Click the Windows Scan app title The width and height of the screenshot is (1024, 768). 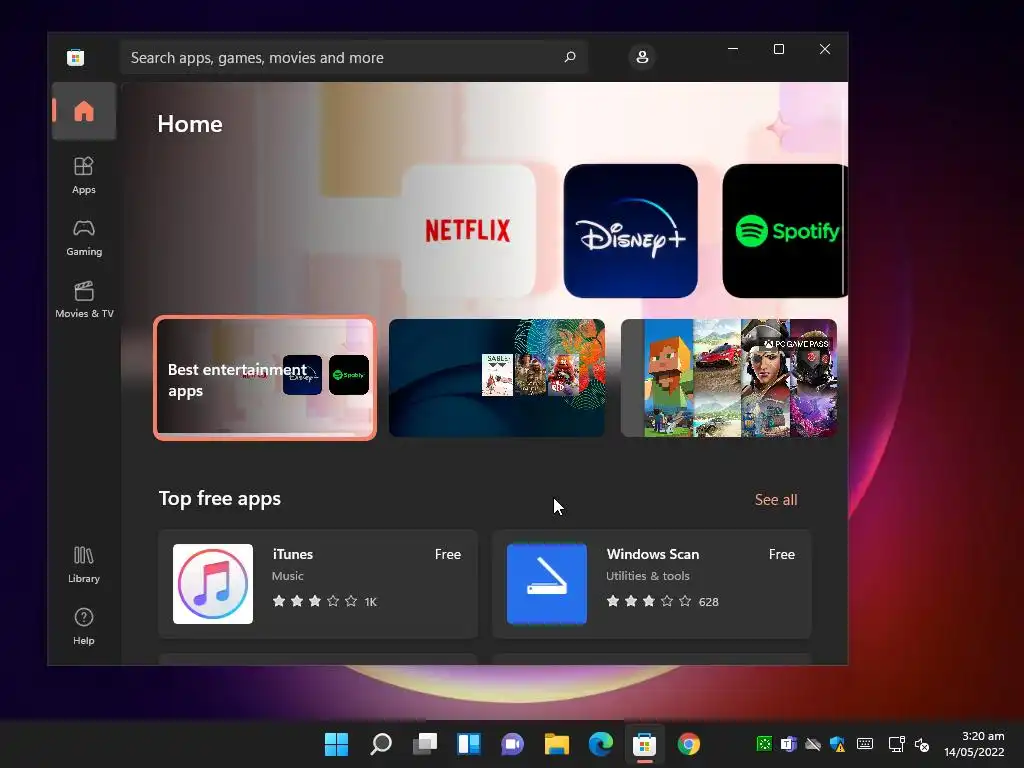[x=652, y=554]
